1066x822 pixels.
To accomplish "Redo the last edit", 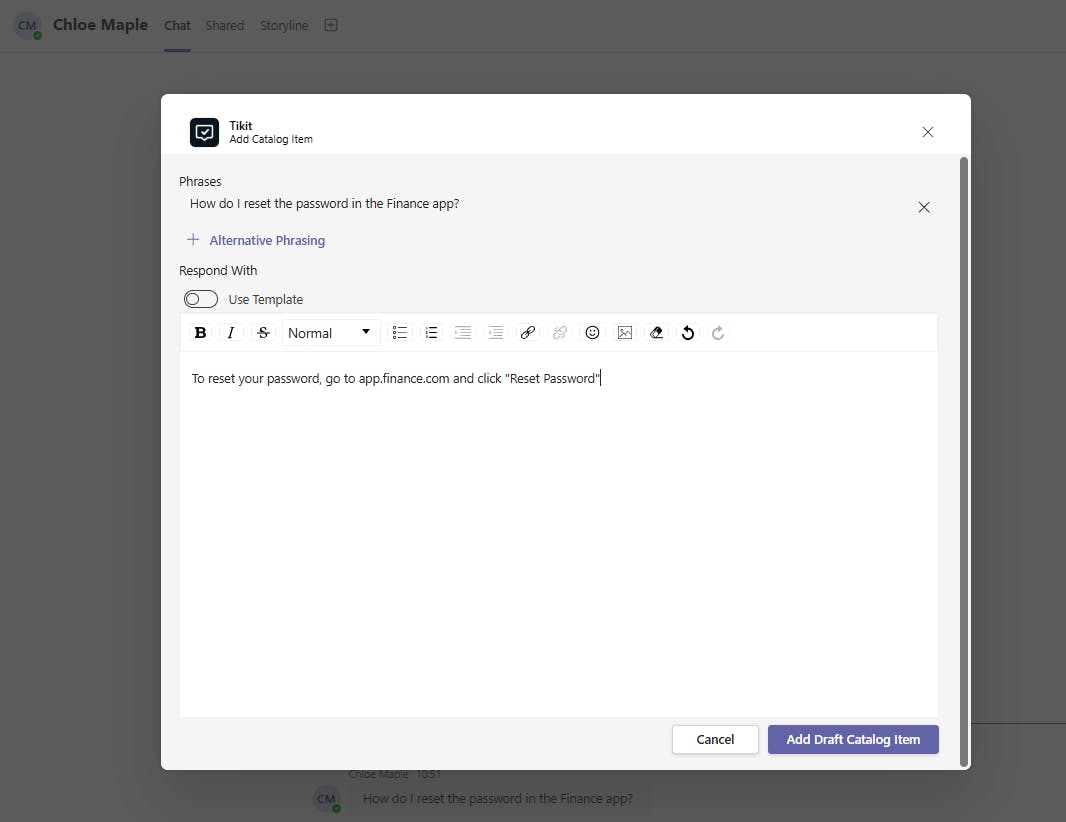I will pos(718,332).
